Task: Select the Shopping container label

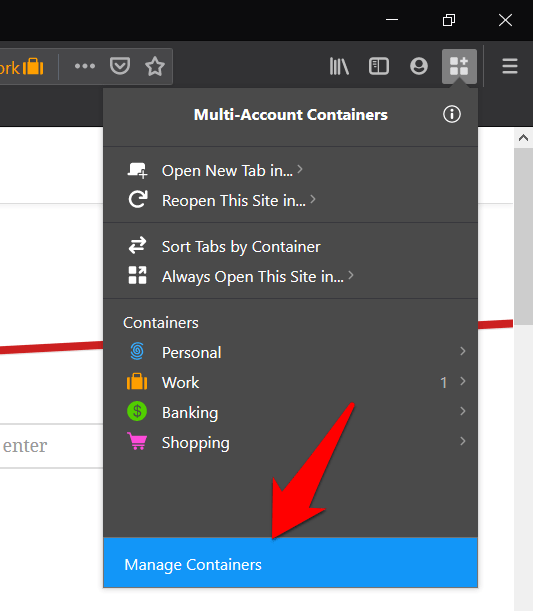Action: 196,443
